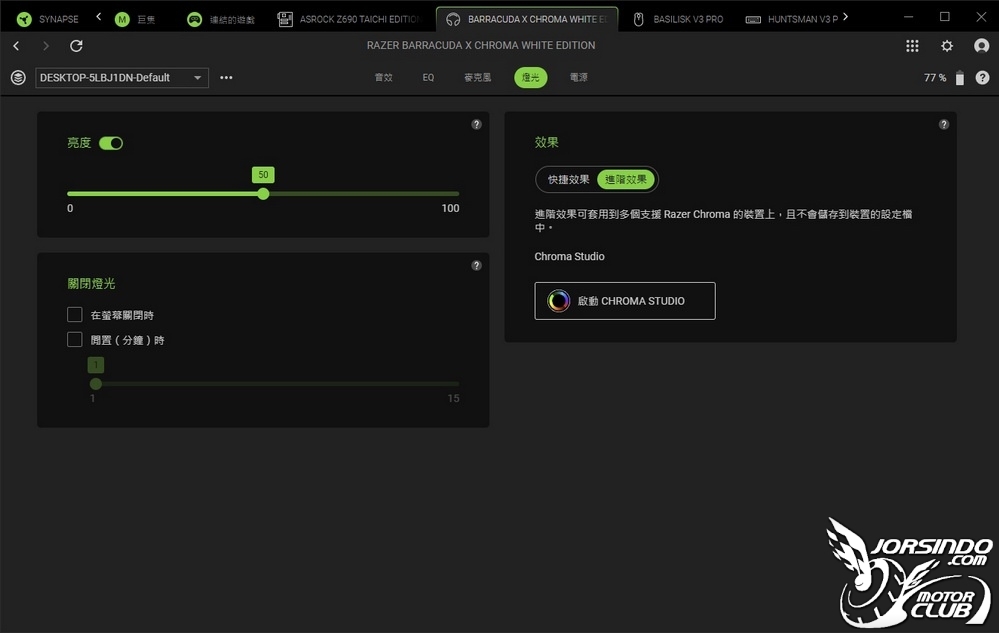The width and height of the screenshot is (999, 633).
Task: Open the user account profile icon
Action: [x=981, y=46]
